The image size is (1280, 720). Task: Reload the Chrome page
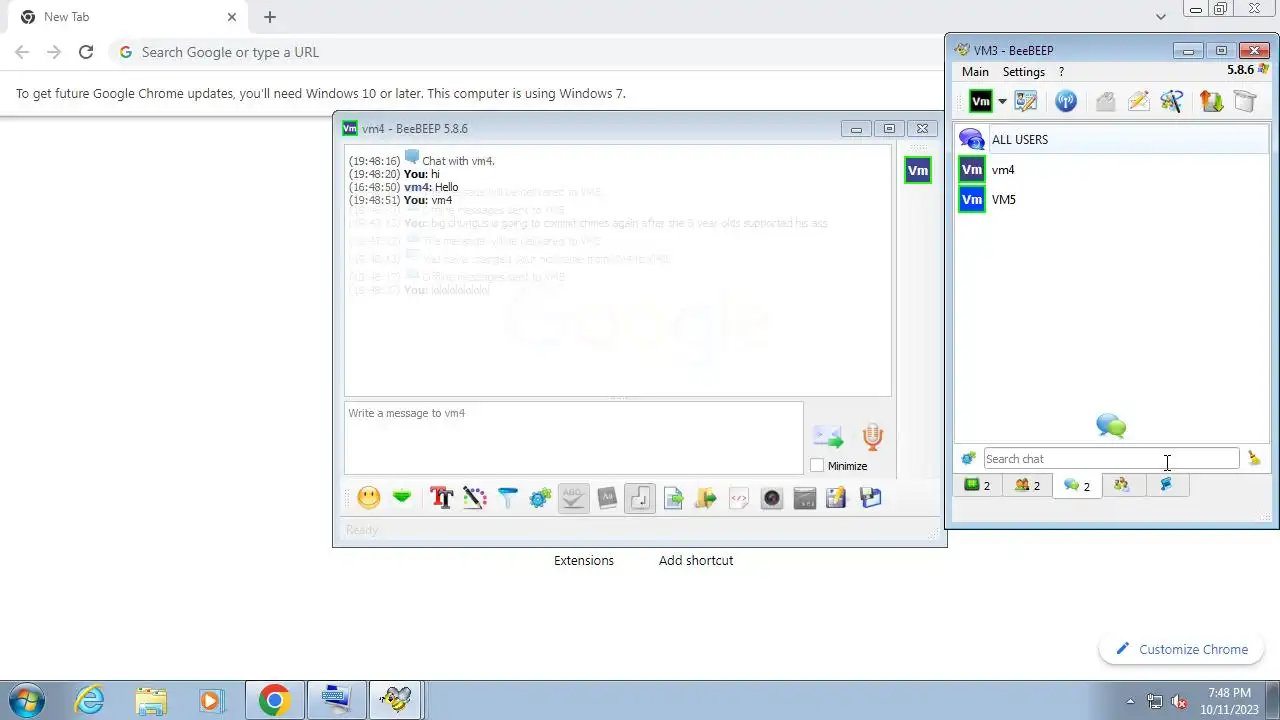tap(86, 52)
